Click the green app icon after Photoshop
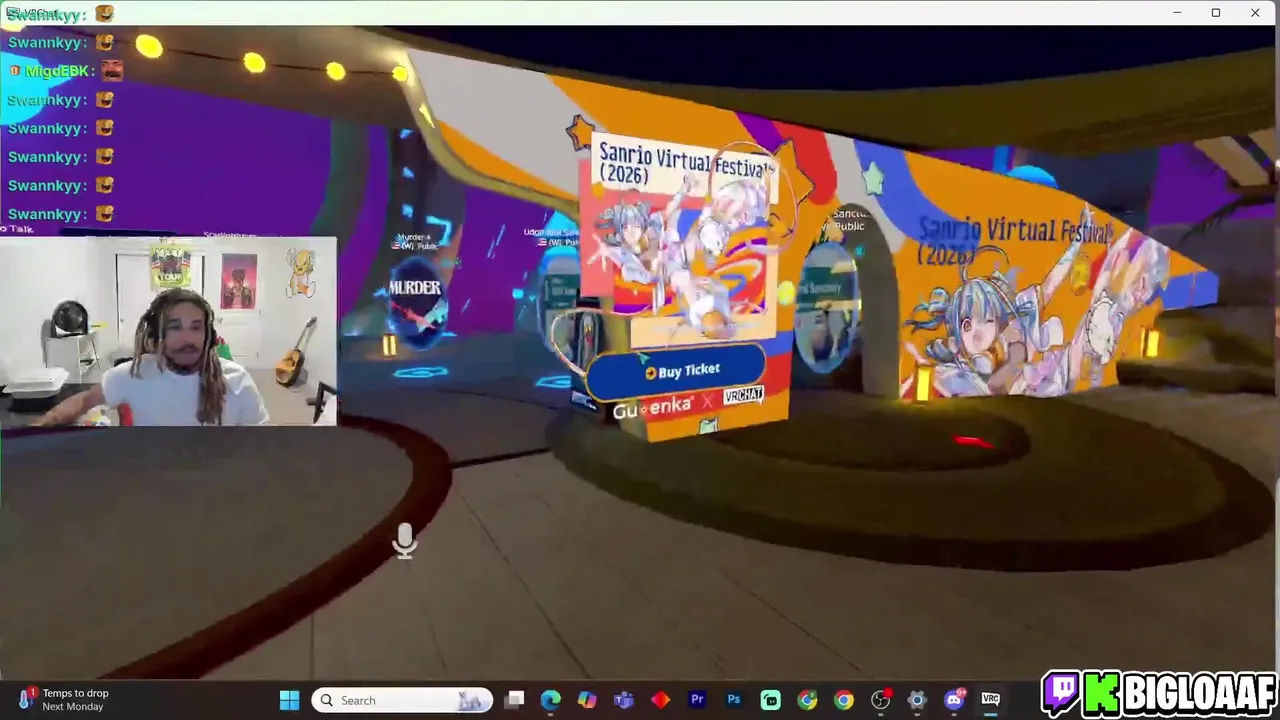The image size is (1280, 720). (770, 700)
